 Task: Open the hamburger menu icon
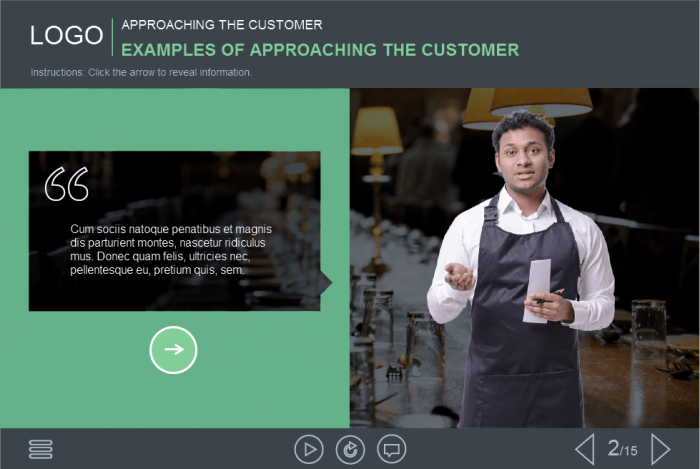click(41, 449)
